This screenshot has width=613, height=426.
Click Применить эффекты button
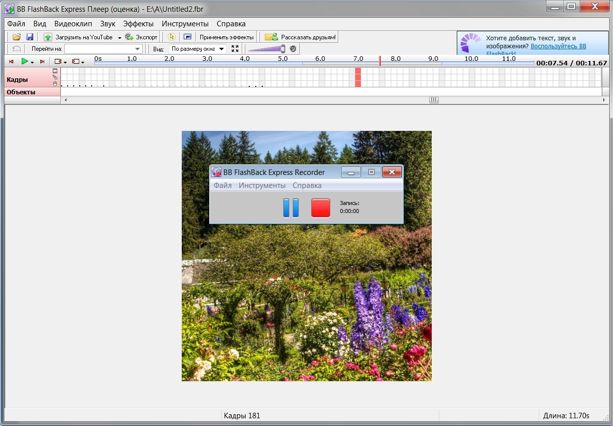pyautogui.click(x=226, y=37)
